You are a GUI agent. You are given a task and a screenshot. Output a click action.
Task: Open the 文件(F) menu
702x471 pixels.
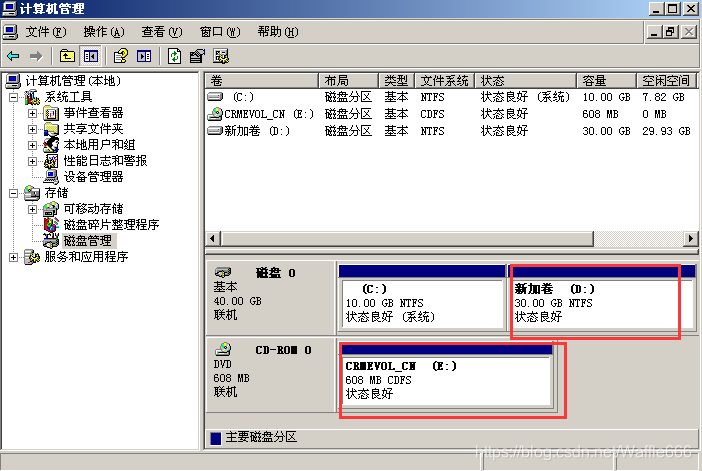pos(46,32)
